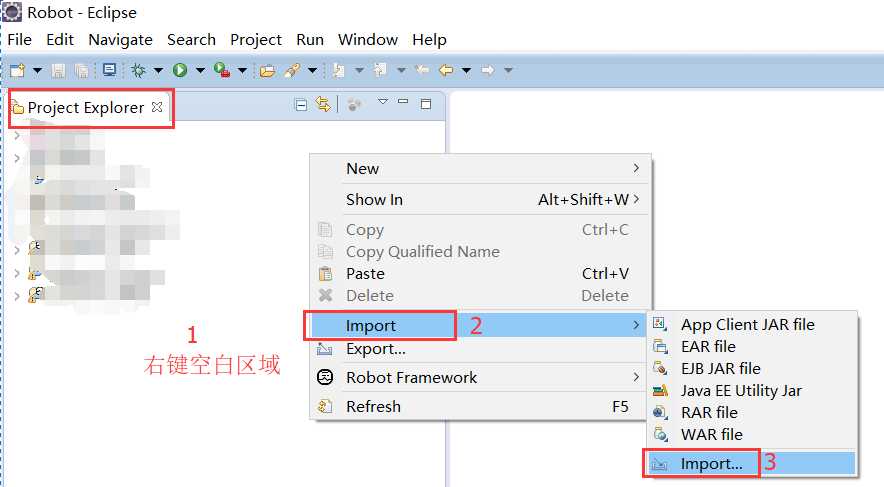This screenshot has width=884, height=487.
Task: Select Refresh in the context menu
Action: 480,406
